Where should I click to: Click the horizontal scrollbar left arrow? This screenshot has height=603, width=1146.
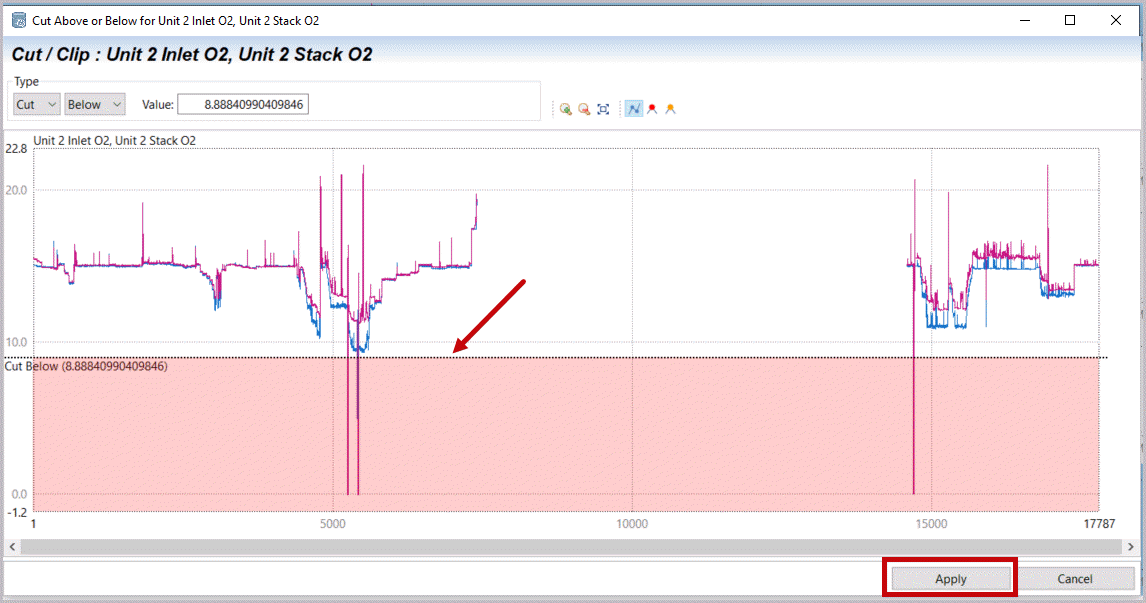click(11, 547)
